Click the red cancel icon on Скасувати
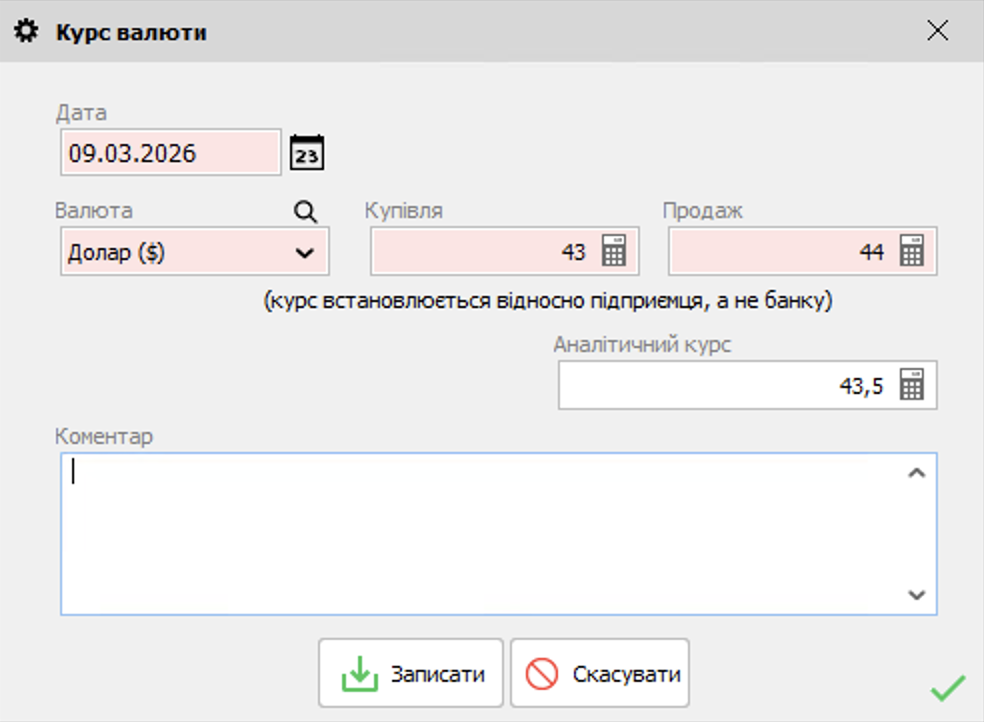Screen dimensions: 984x722 pos(540,671)
